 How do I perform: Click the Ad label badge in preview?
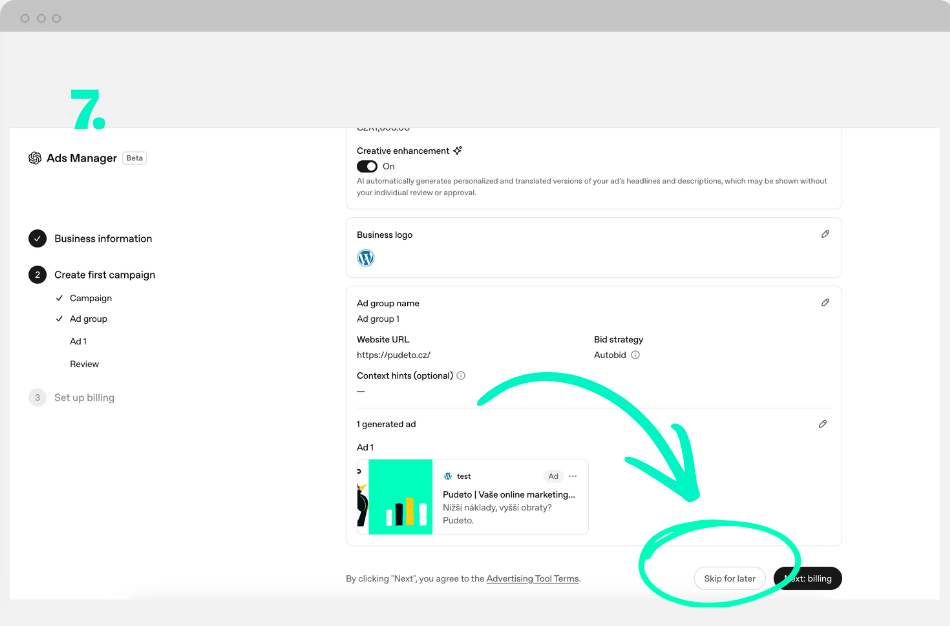[553, 476]
